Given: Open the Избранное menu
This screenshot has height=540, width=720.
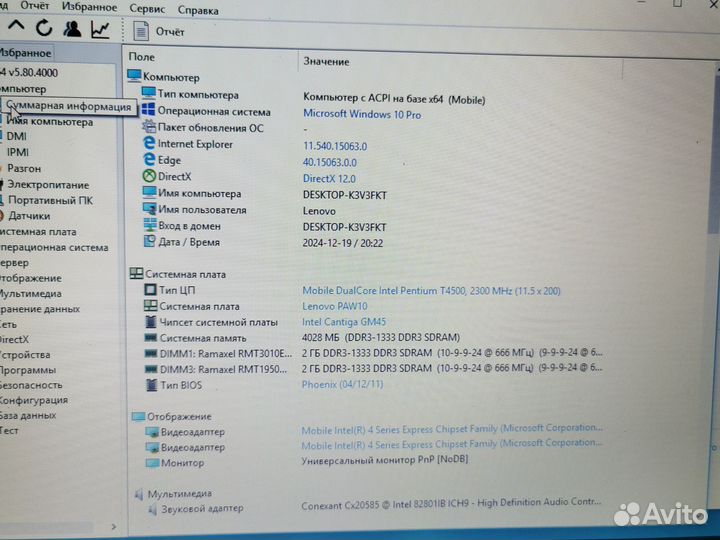Looking at the screenshot, I should (x=90, y=7).
